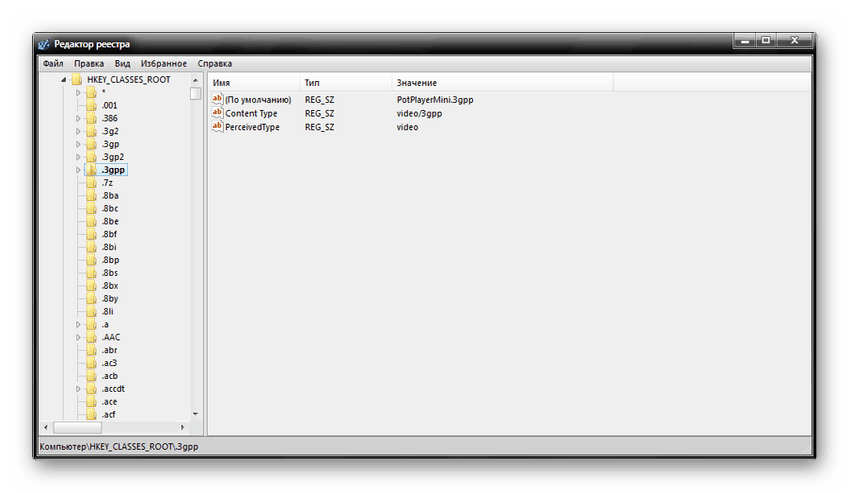Click the HKEY_CLASSES_ROOT folder icon
The height and width of the screenshot is (493, 850).
[x=76, y=79]
